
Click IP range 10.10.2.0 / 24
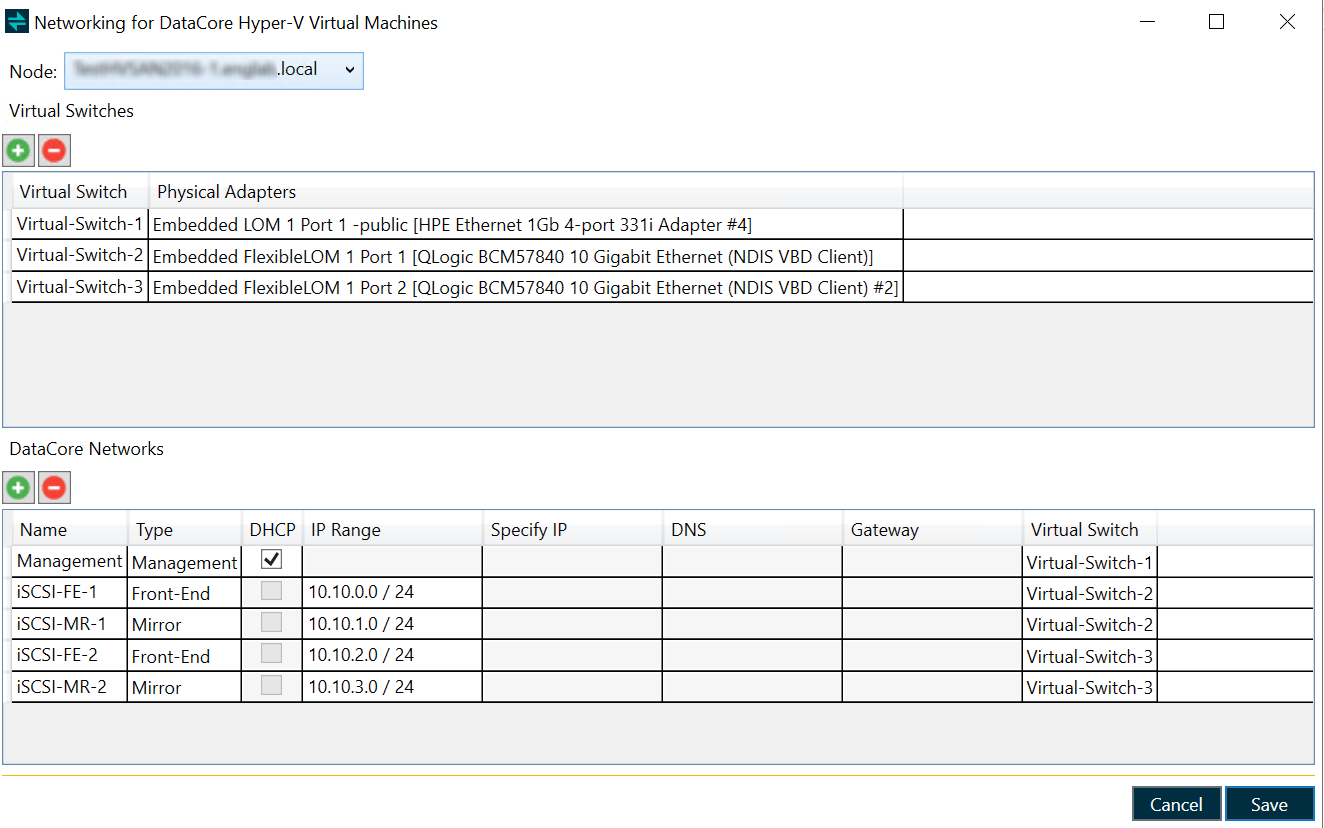coord(392,655)
